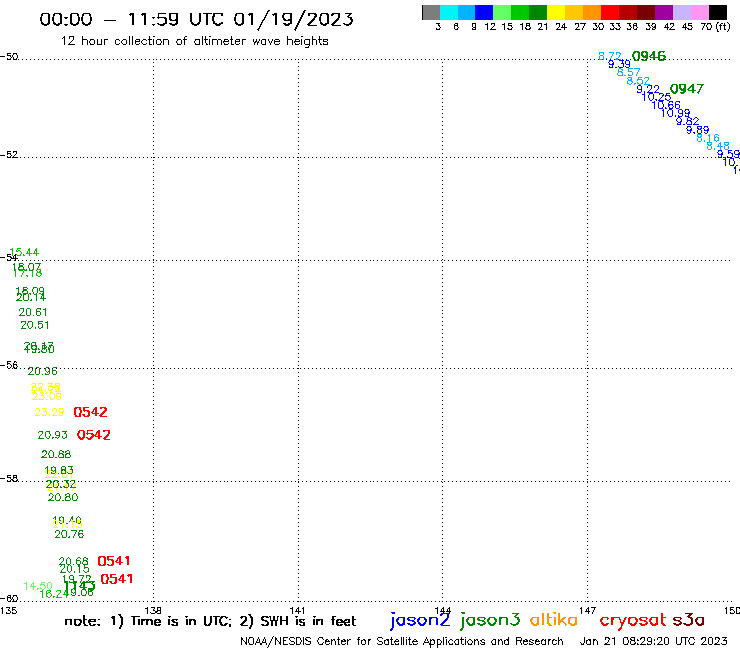Click the longitude axis label 141
740x650 pixels.
coord(298,611)
